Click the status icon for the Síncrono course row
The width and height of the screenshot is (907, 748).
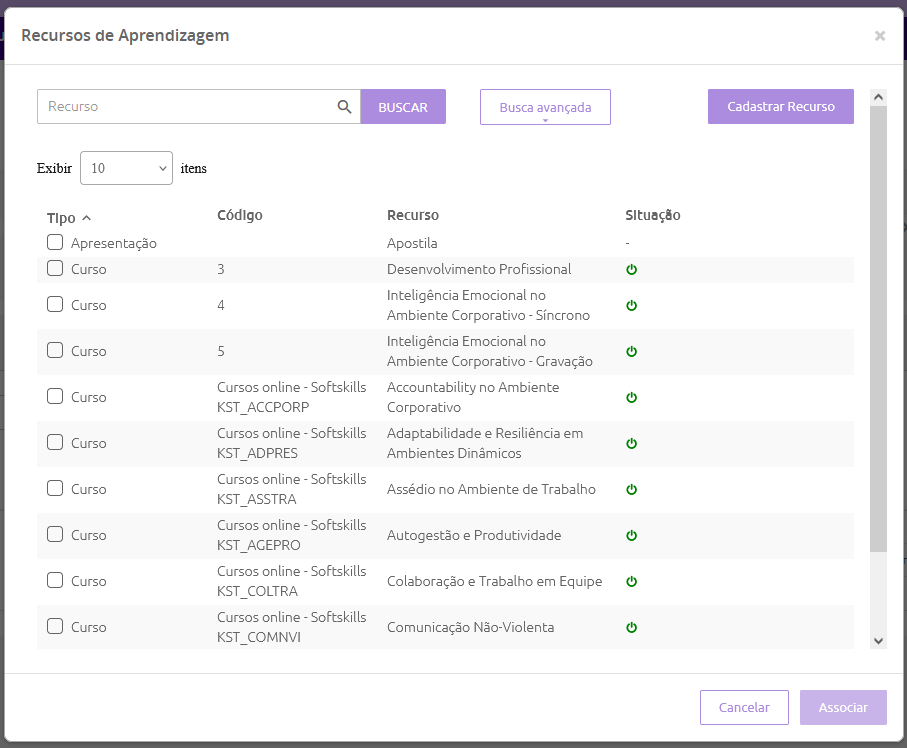coord(632,305)
